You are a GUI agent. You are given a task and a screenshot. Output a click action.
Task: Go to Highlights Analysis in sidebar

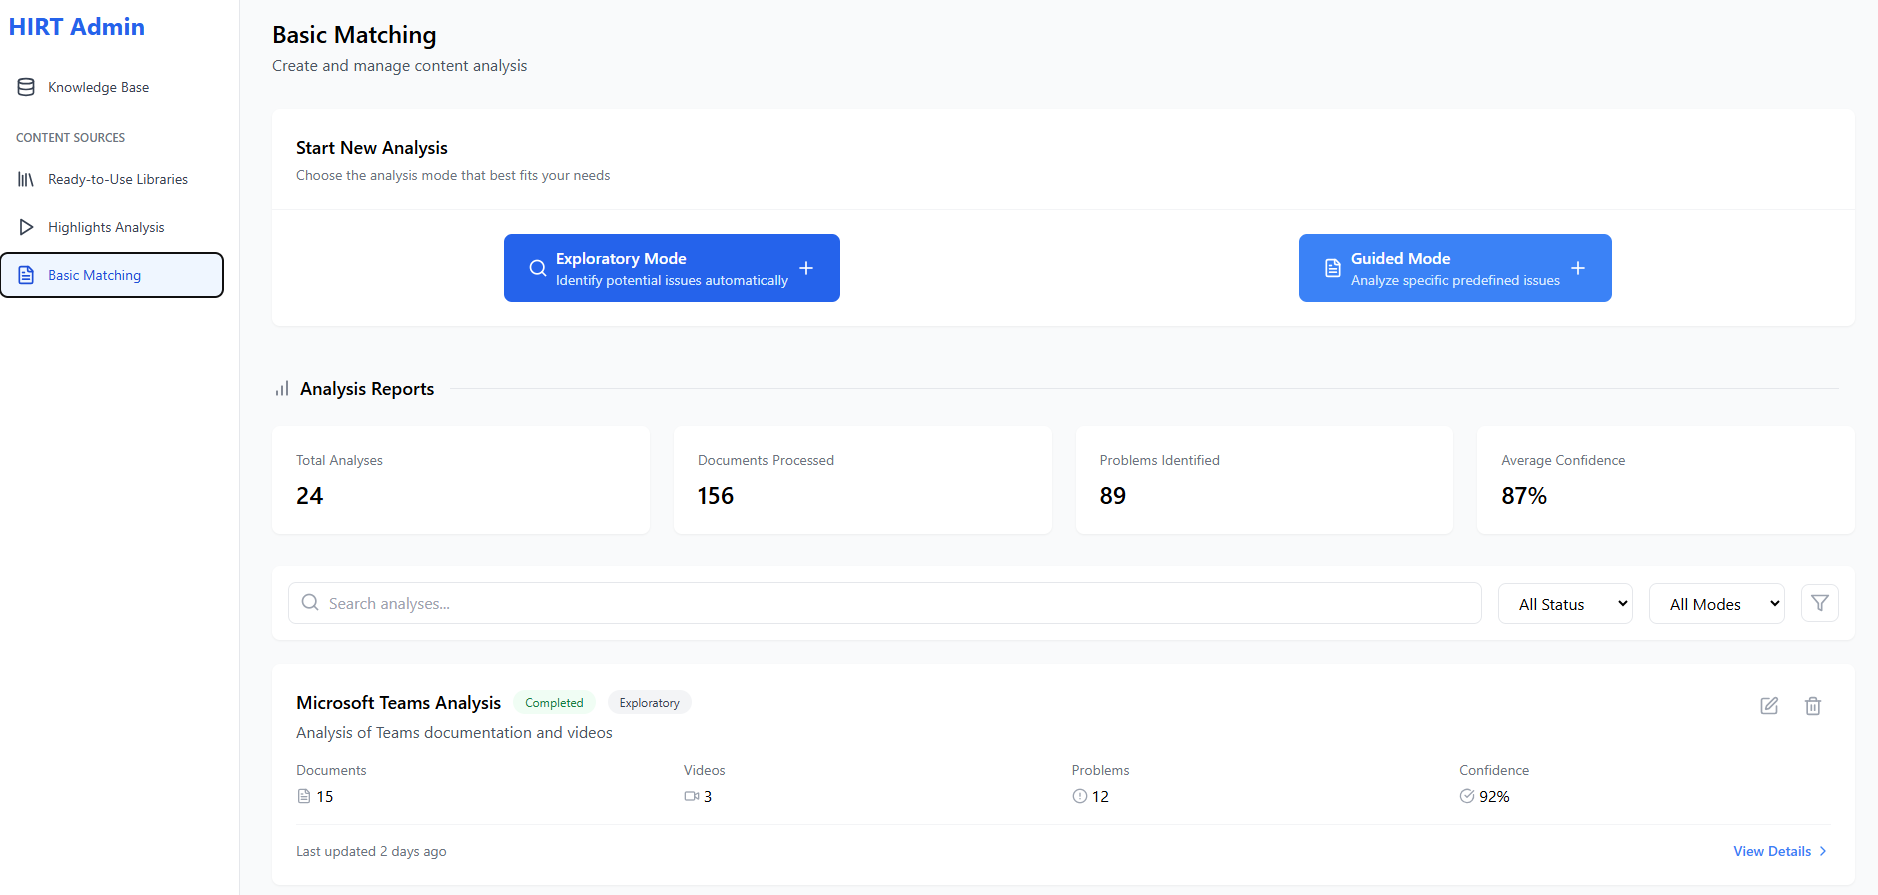tap(106, 227)
